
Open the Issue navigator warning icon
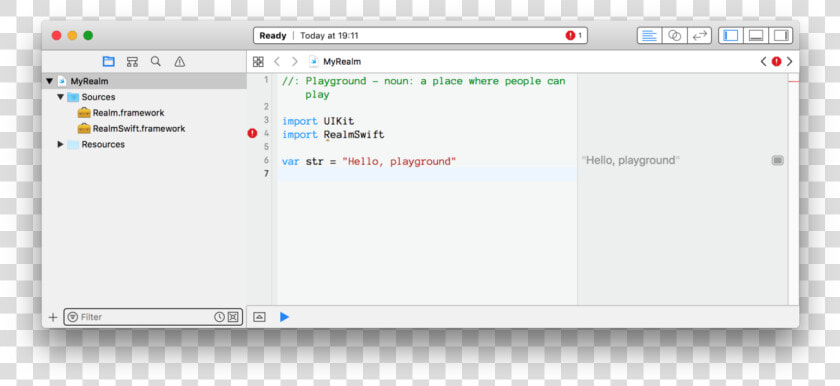[x=179, y=62]
